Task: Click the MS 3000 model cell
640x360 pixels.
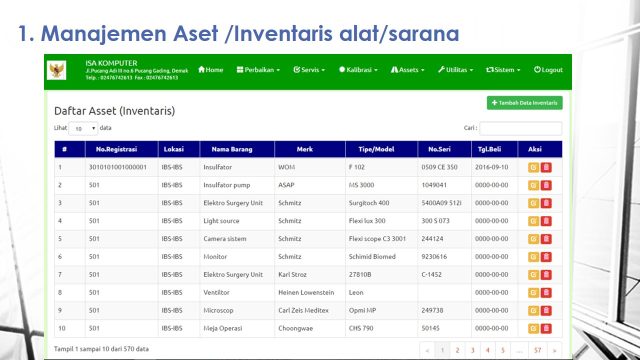Action: [361, 185]
